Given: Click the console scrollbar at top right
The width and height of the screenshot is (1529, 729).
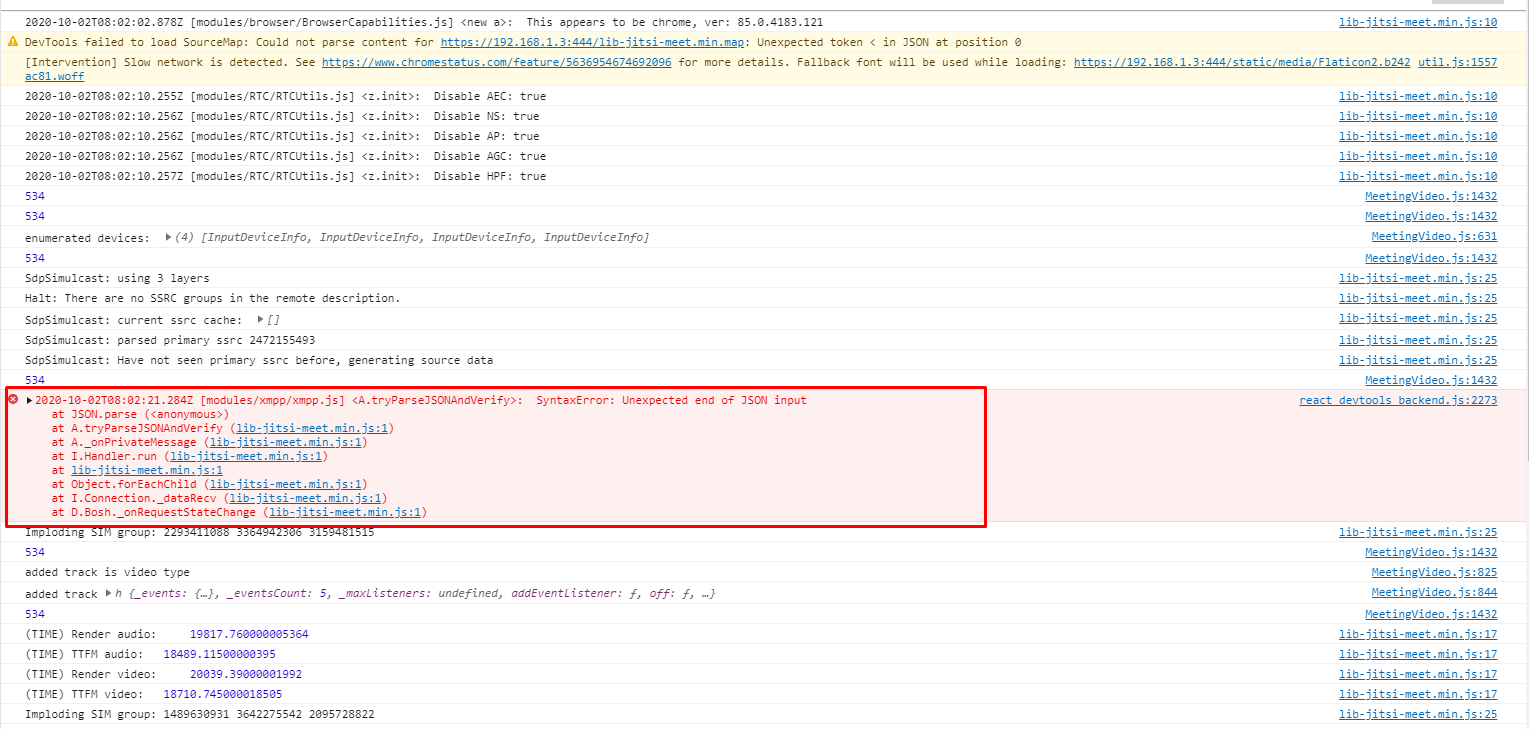Looking at the screenshot, I should tap(1522, 15).
